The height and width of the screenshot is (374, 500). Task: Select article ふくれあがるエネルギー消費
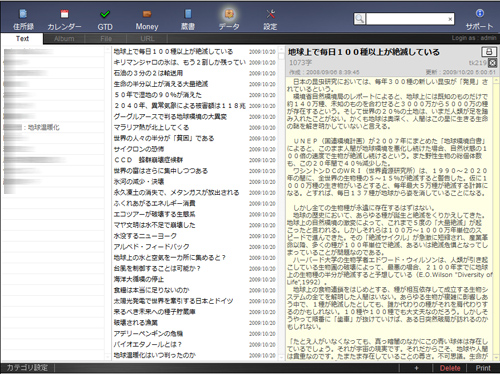[195, 203]
